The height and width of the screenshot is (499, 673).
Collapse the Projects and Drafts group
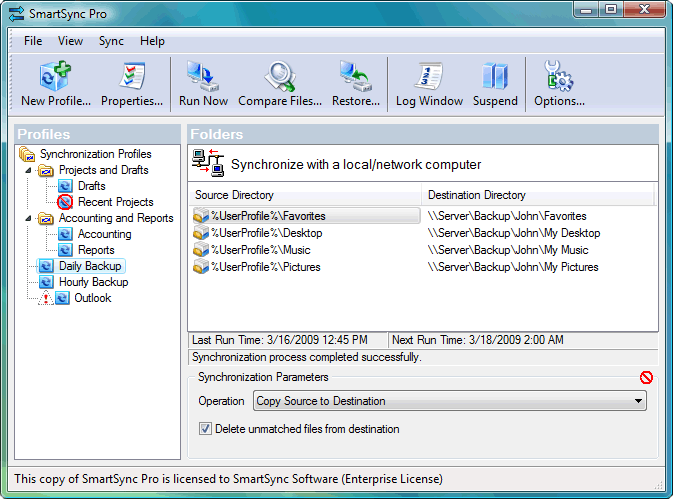tap(30, 171)
